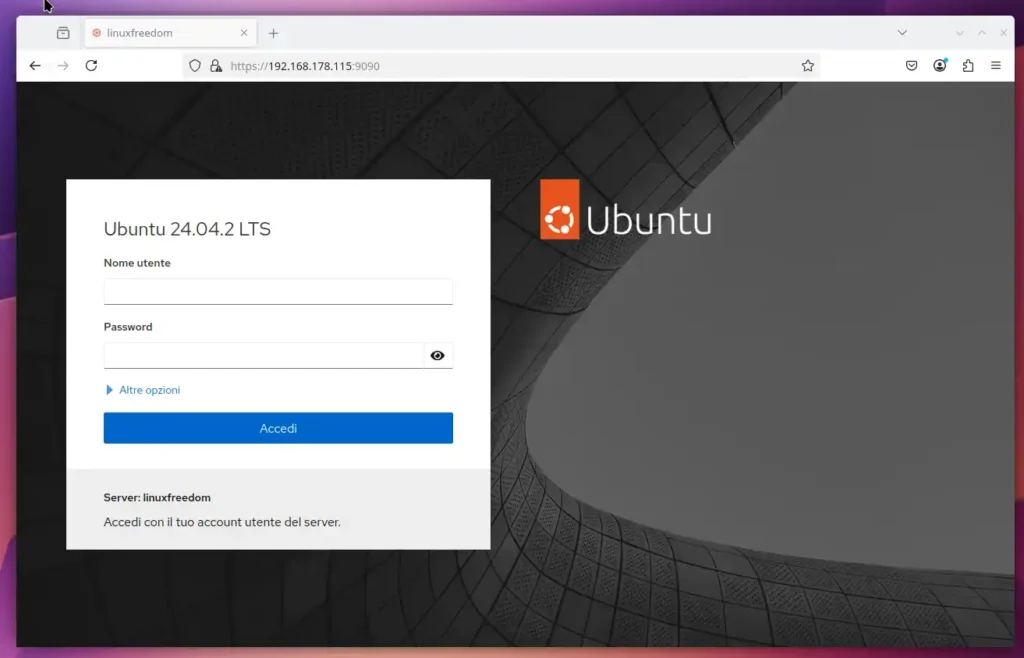Click 'Accedi con il tuo account' text
The image size is (1024, 658).
pyautogui.click(x=222, y=522)
